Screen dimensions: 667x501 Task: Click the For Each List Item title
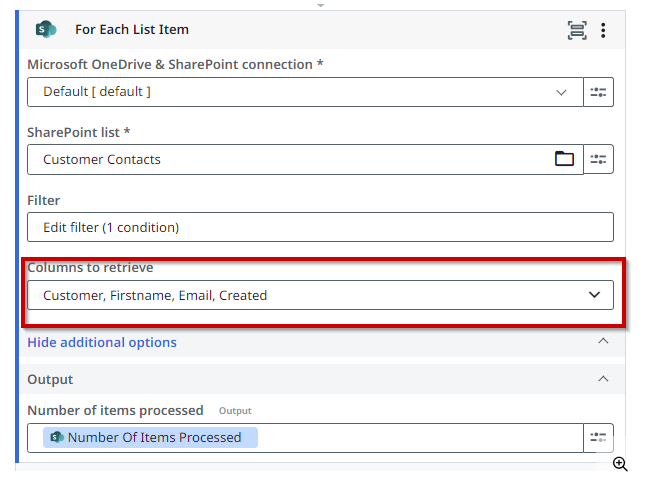tap(132, 30)
